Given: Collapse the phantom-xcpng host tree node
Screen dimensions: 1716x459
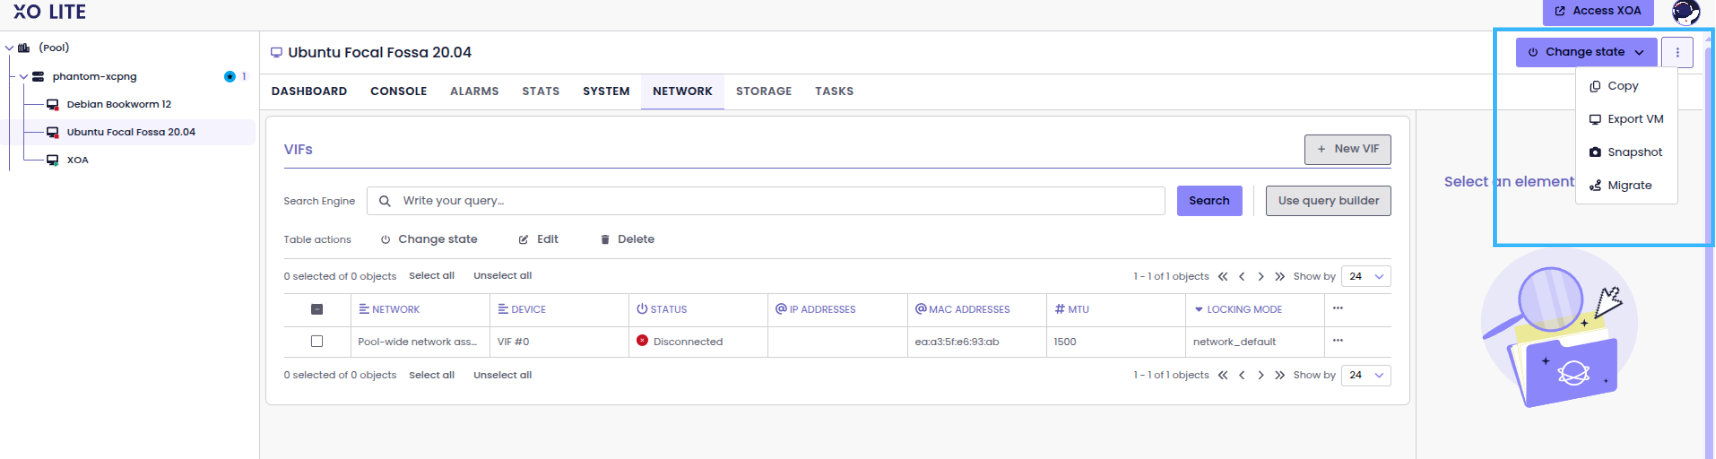Looking at the screenshot, I should point(24,77).
